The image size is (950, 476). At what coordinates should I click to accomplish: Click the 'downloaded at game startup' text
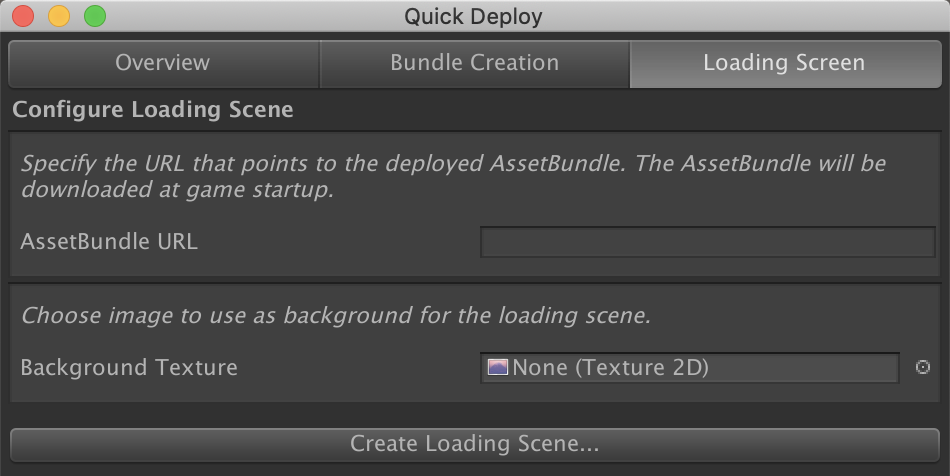click(177, 190)
